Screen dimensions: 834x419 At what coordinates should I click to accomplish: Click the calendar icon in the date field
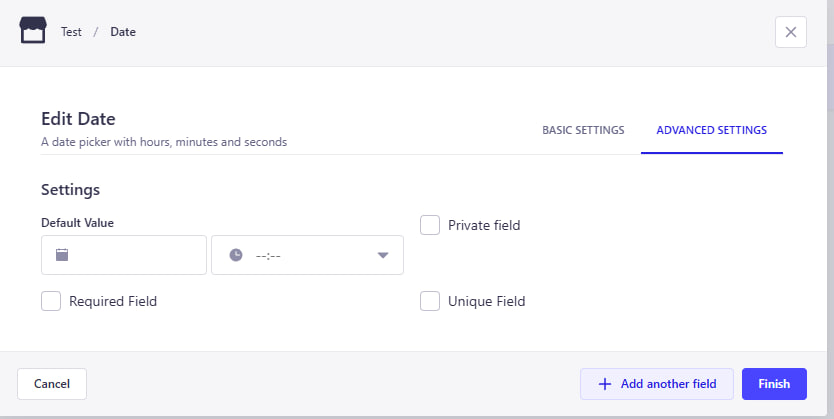[62, 255]
